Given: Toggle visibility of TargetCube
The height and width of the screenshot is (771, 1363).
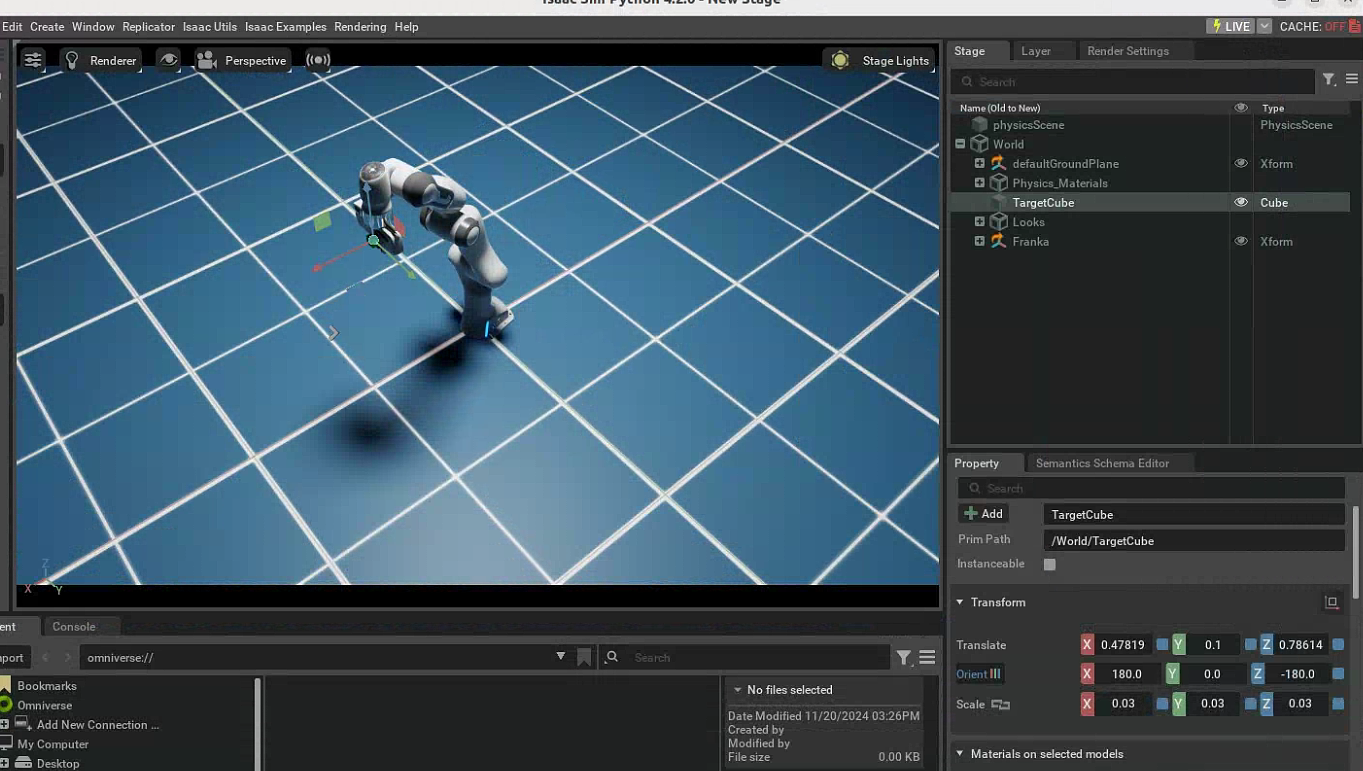Looking at the screenshot, I should [1241, 202].
